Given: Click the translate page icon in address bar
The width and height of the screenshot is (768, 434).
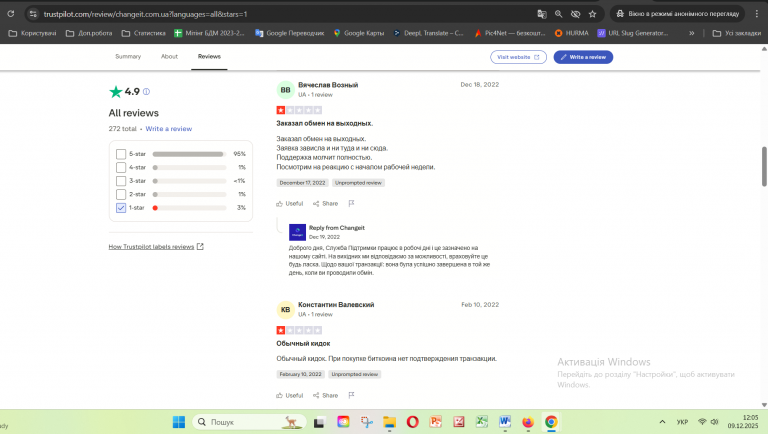Looking at the screenshot, I should (542, 14).
